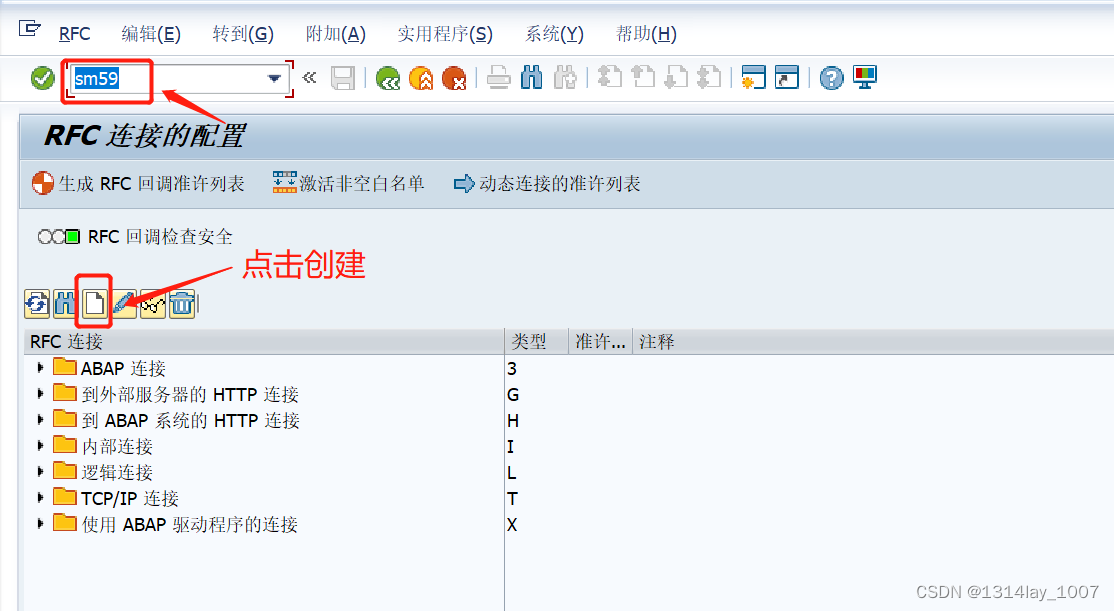Click the green Back icon
1114x611 pixels.
tap(388, 78)
